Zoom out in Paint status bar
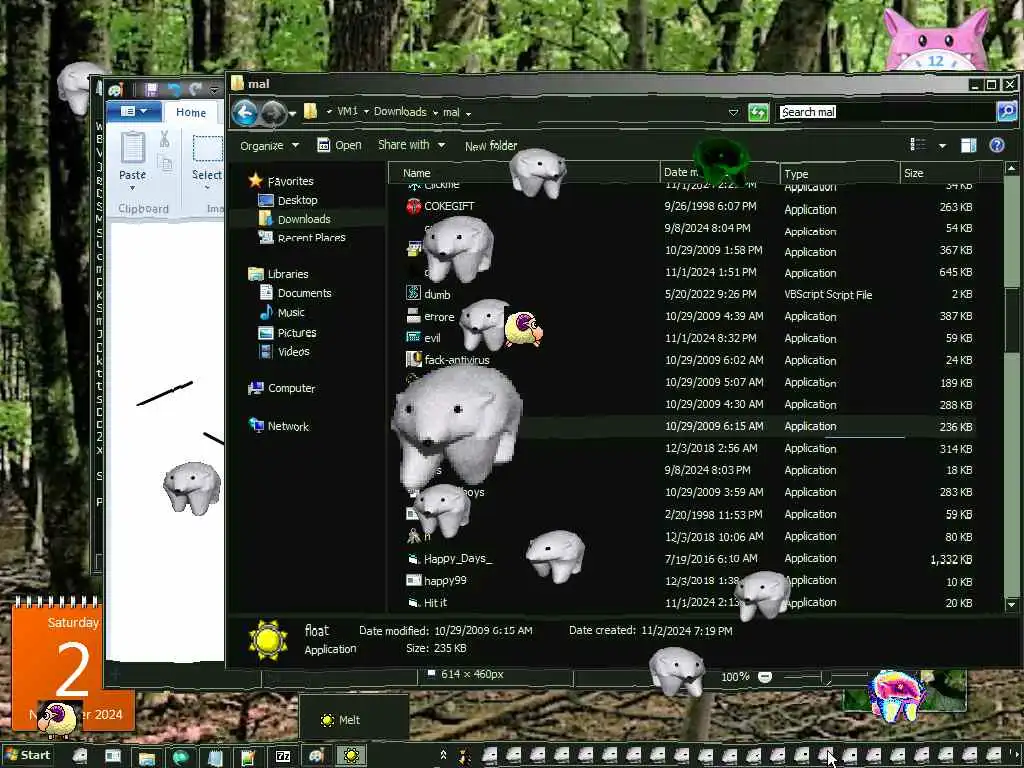The image size is (1024, 768). [765, 677]
